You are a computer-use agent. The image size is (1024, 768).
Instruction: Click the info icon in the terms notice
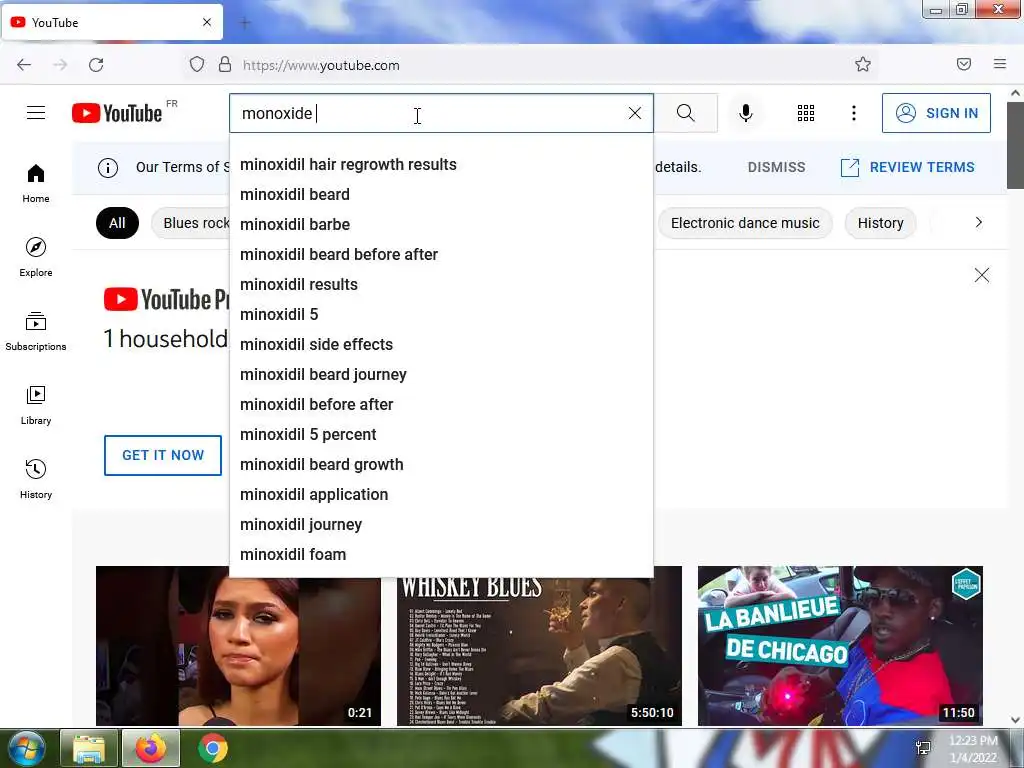point(108,168)
